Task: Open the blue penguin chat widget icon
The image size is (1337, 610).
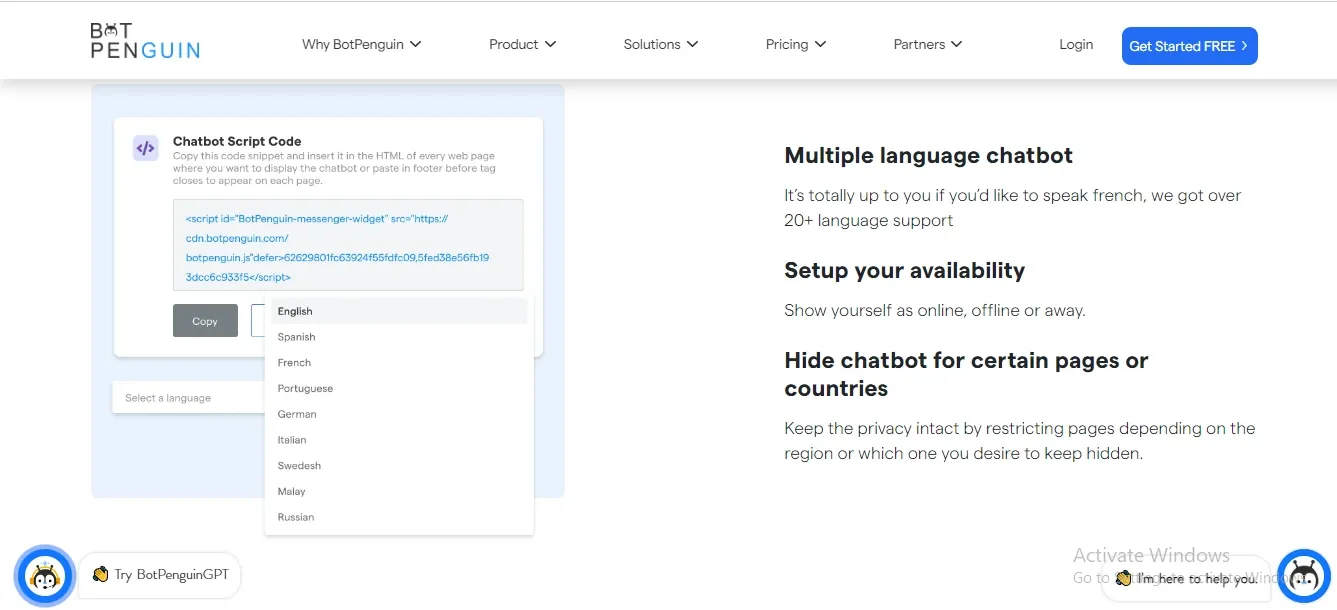Action: [1303, 577]
